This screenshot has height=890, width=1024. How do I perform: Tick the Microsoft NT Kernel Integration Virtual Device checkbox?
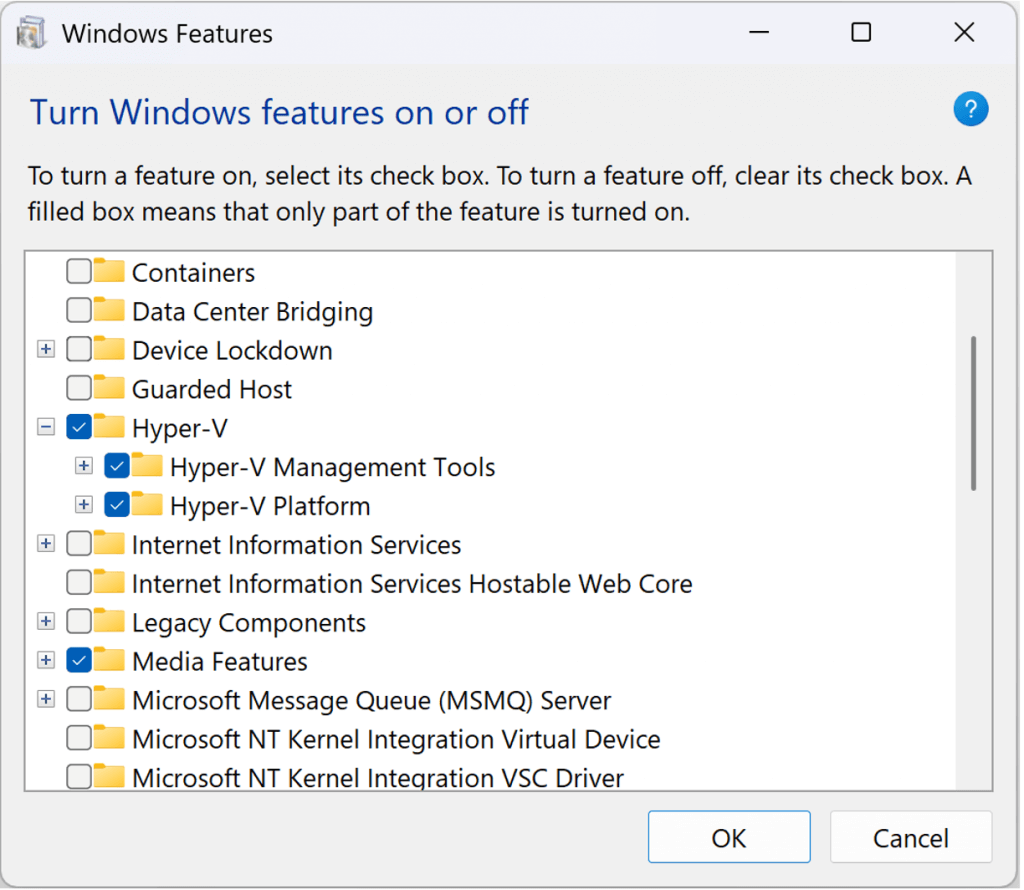pyautogui.click(x=78, y=739)
